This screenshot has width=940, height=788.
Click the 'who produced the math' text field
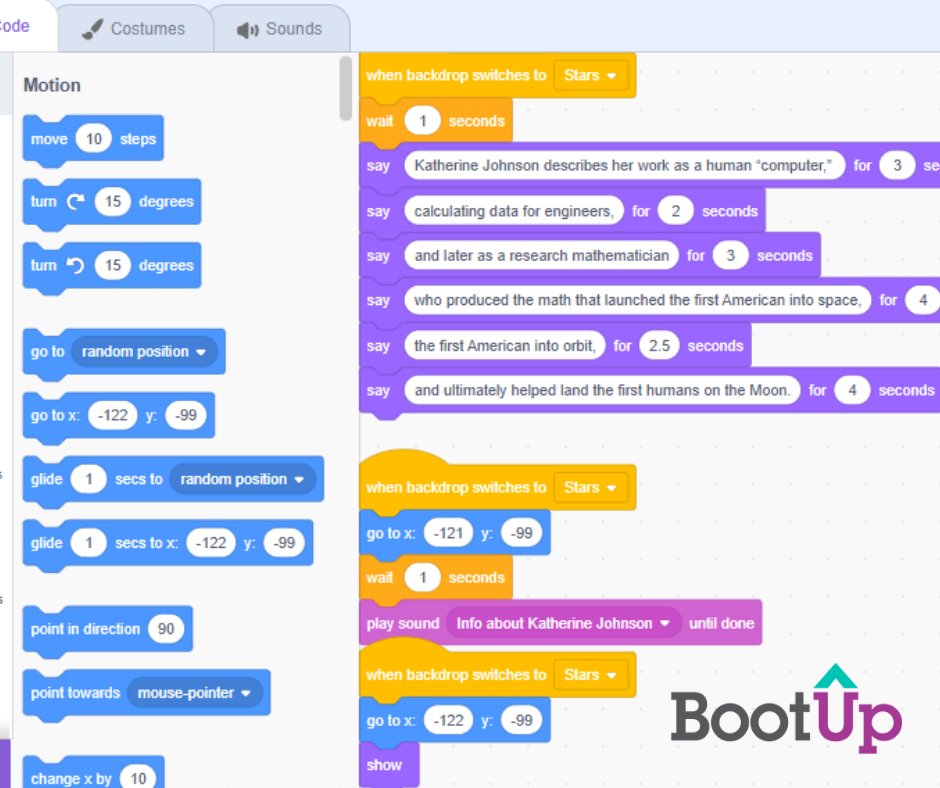coord(637,300)
